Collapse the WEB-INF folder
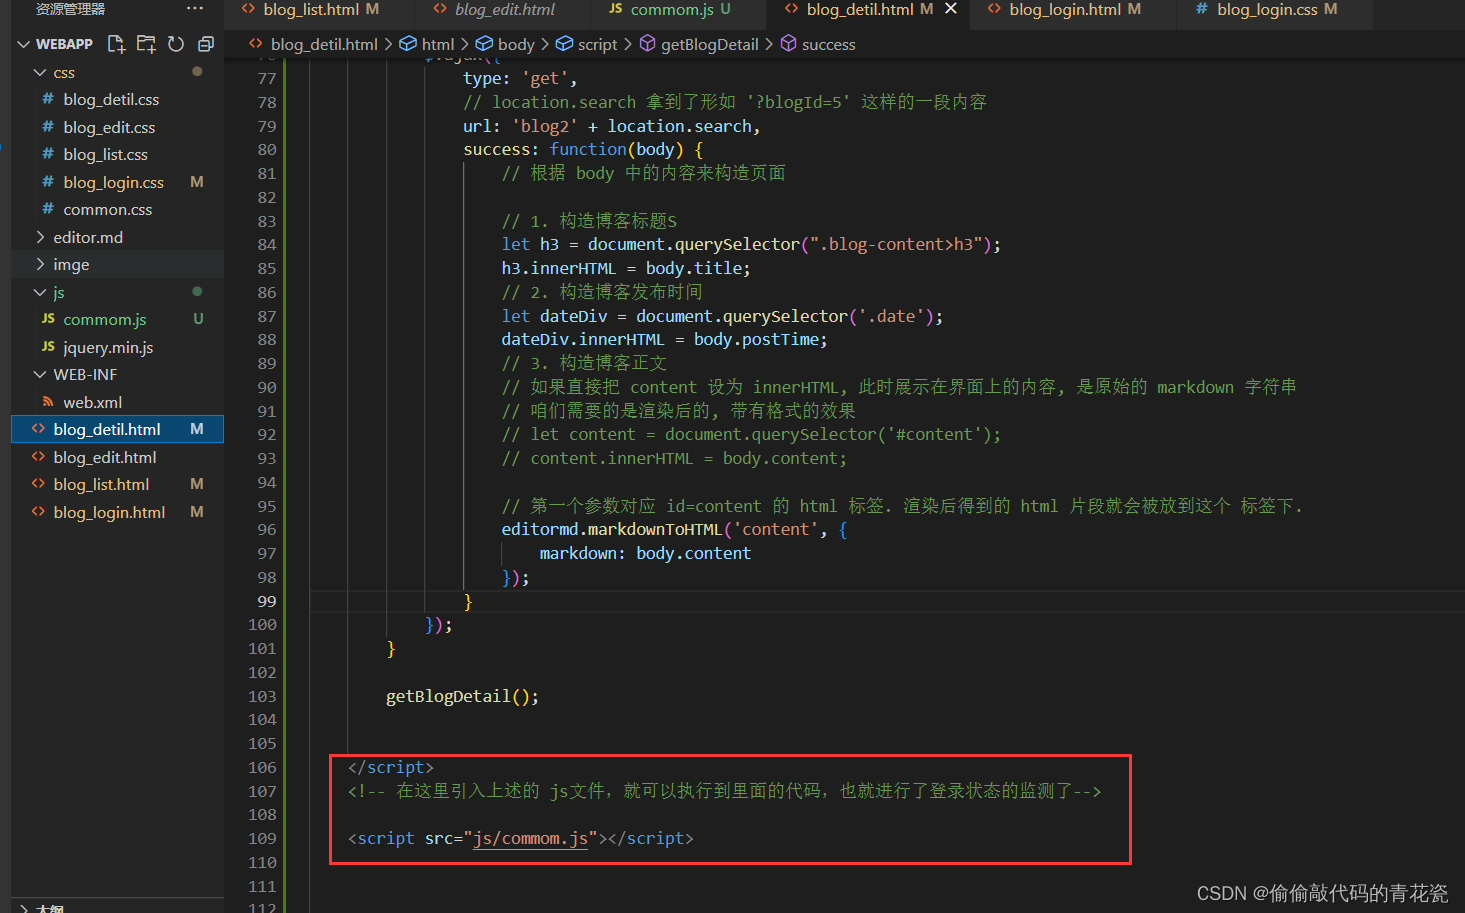1465x913 pixels. click(x=40, y=375)
